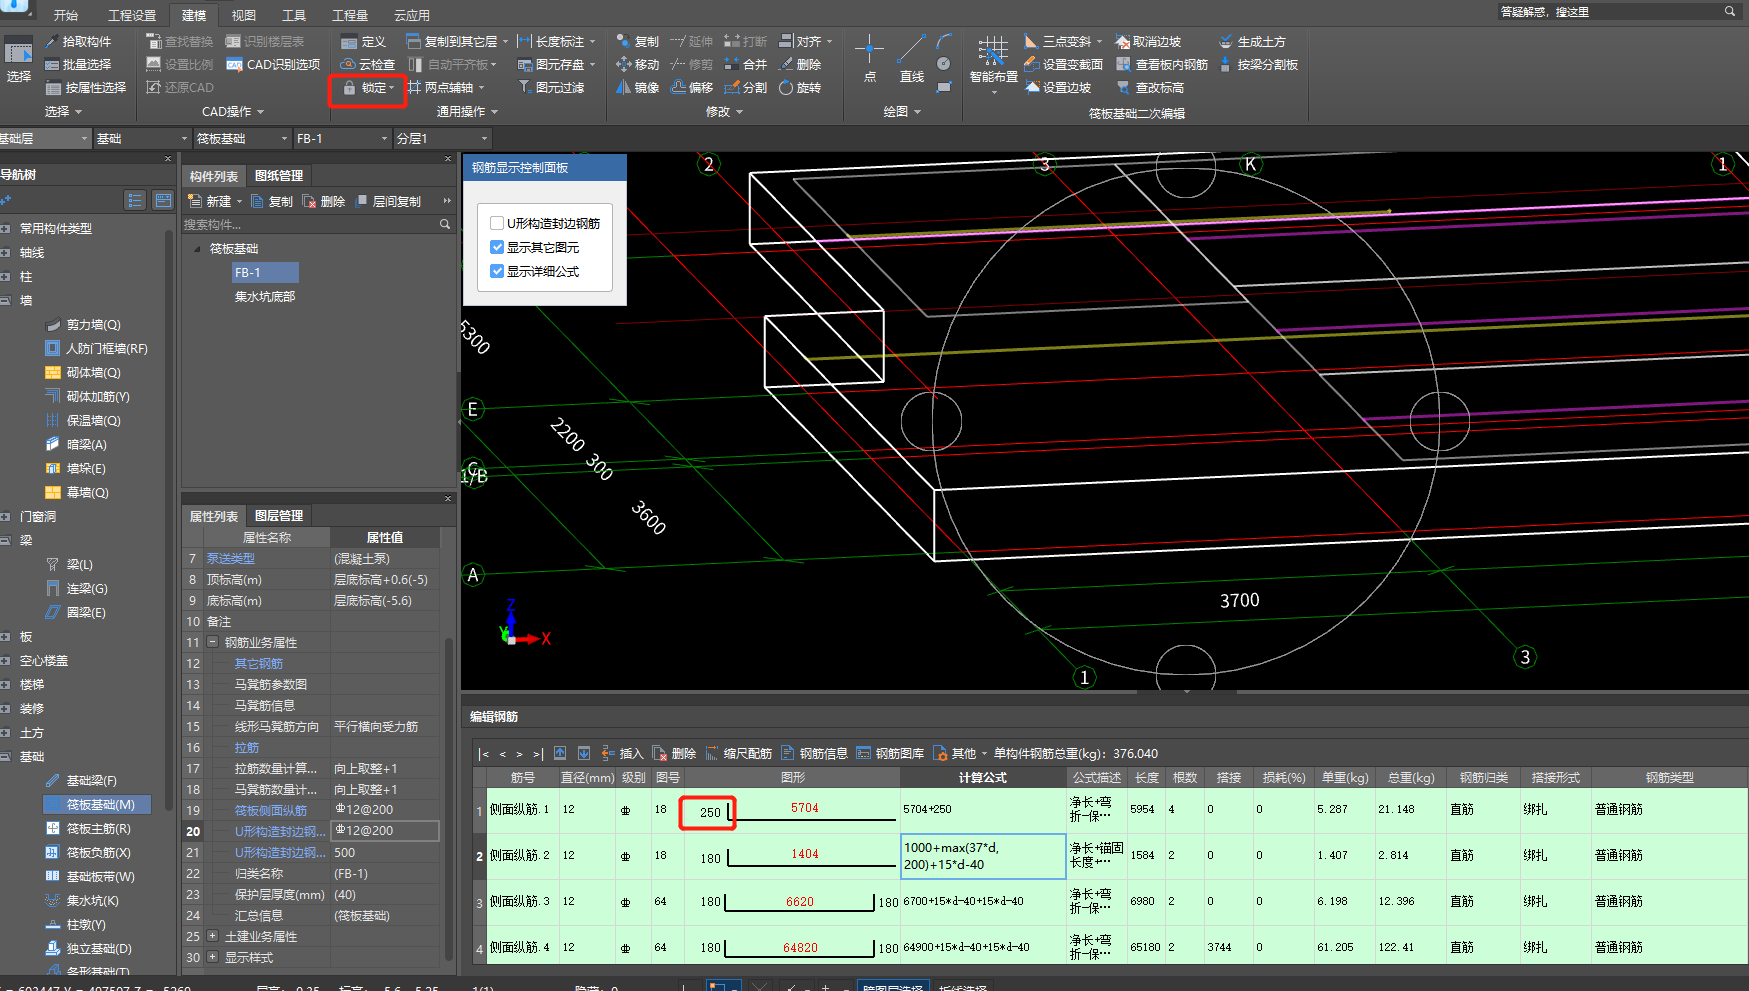Viewport: 1749px width, 991px height.
Task: Move rebar row up arrow icon
Action: (x=560, y=753)
